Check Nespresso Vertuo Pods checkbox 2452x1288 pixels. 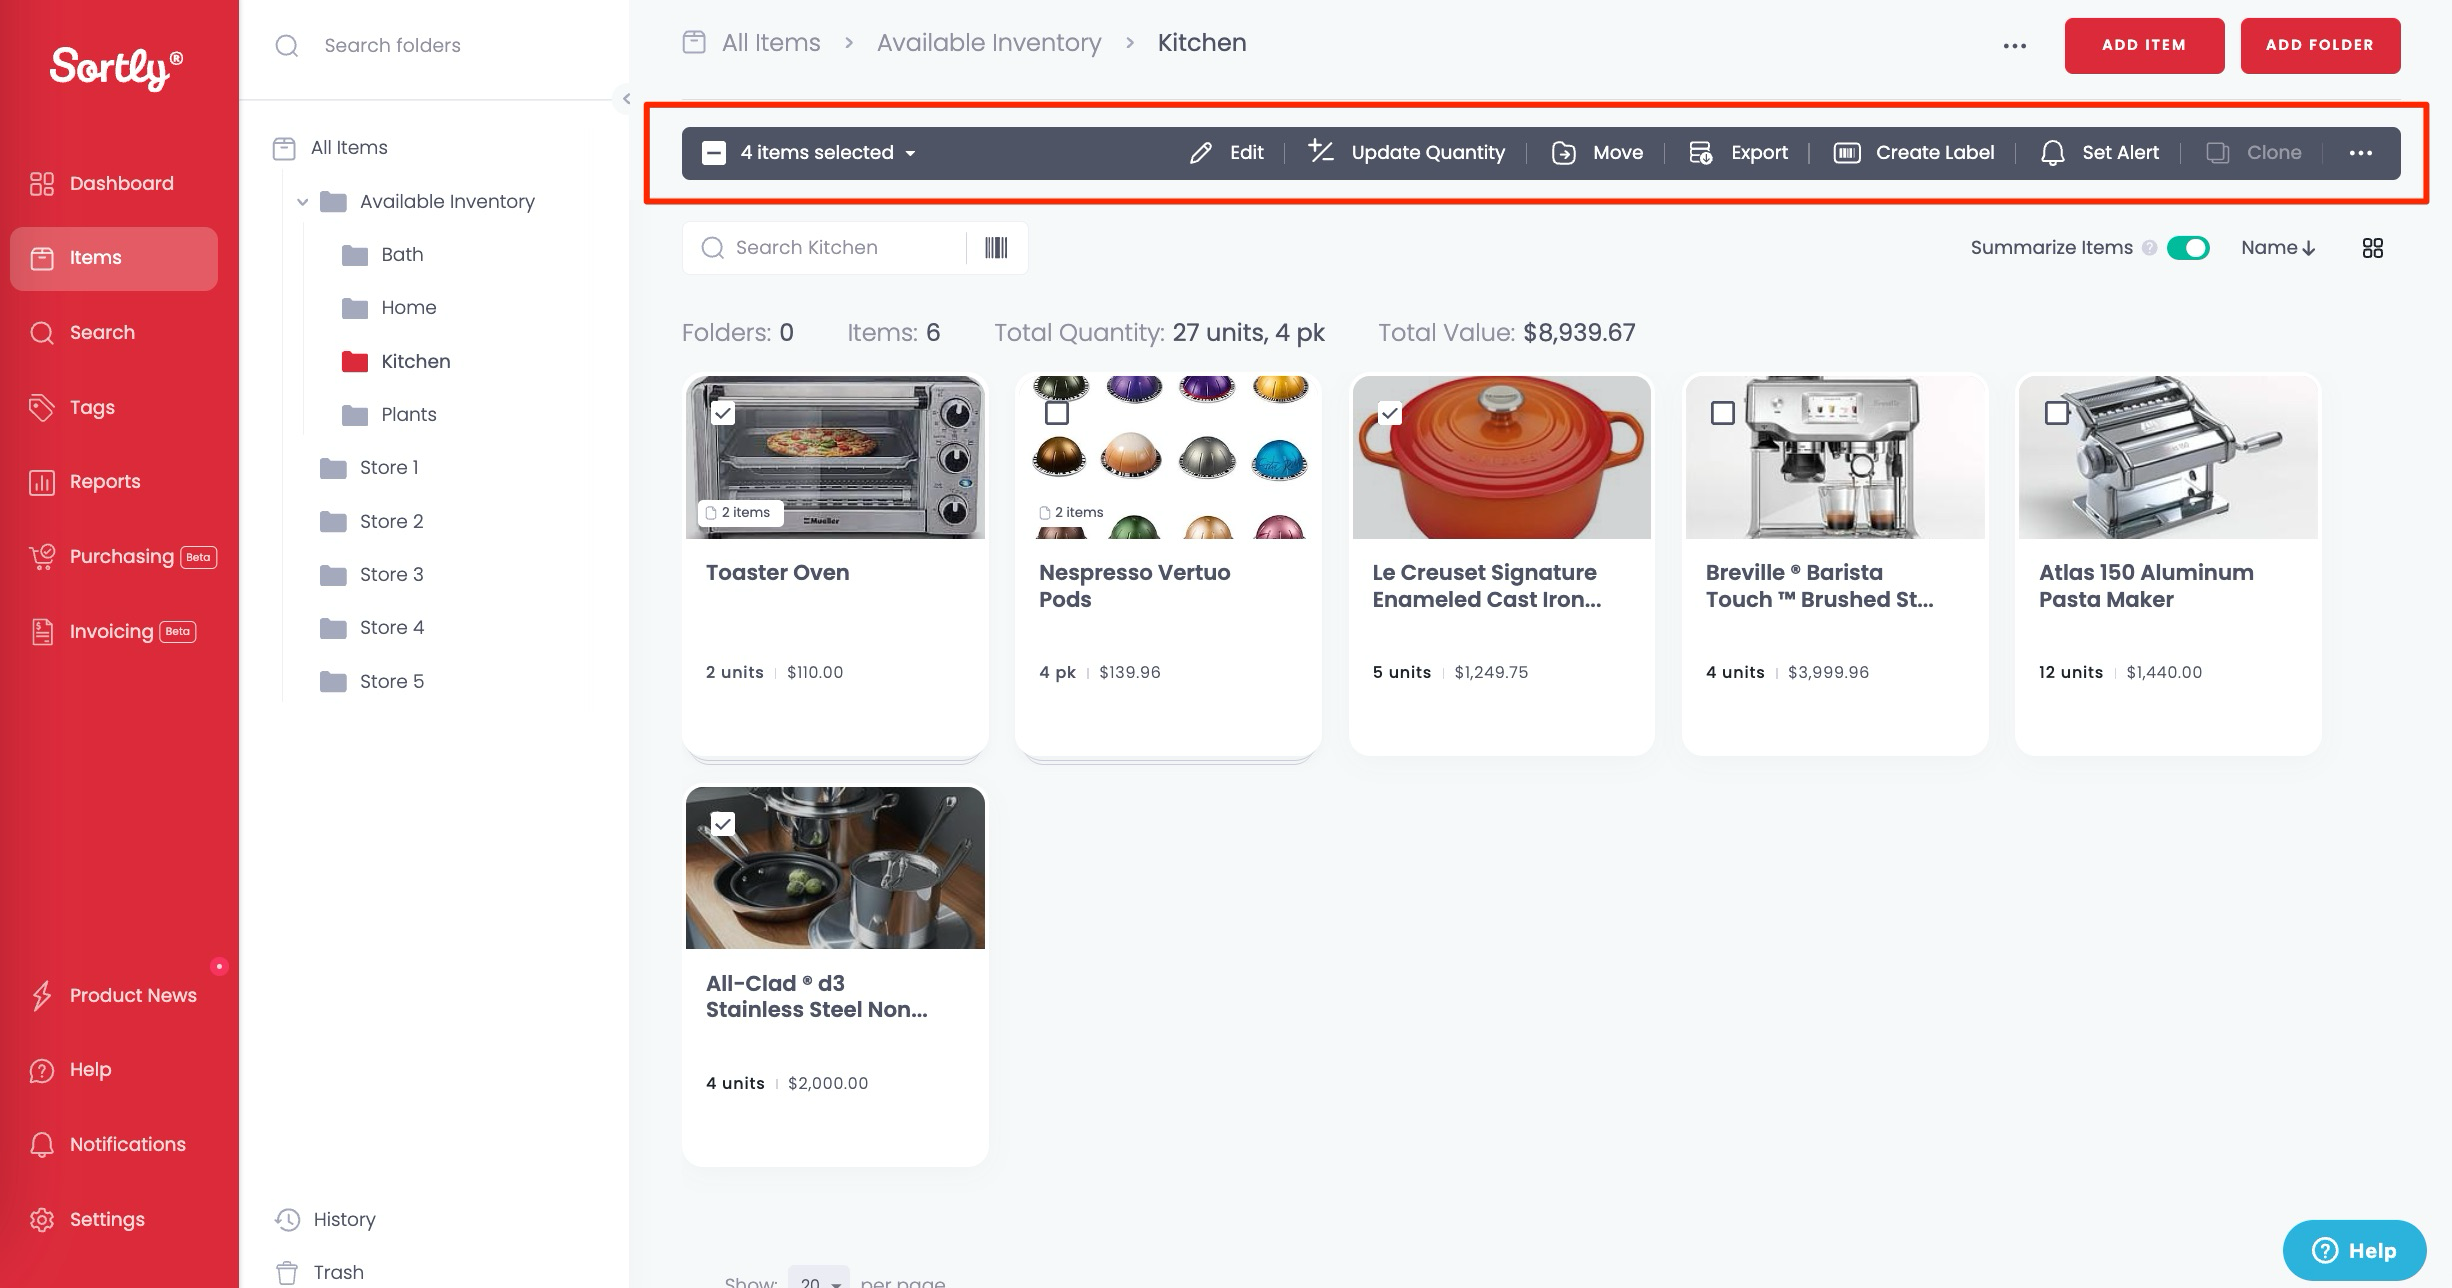click(x=1057, y=413)
